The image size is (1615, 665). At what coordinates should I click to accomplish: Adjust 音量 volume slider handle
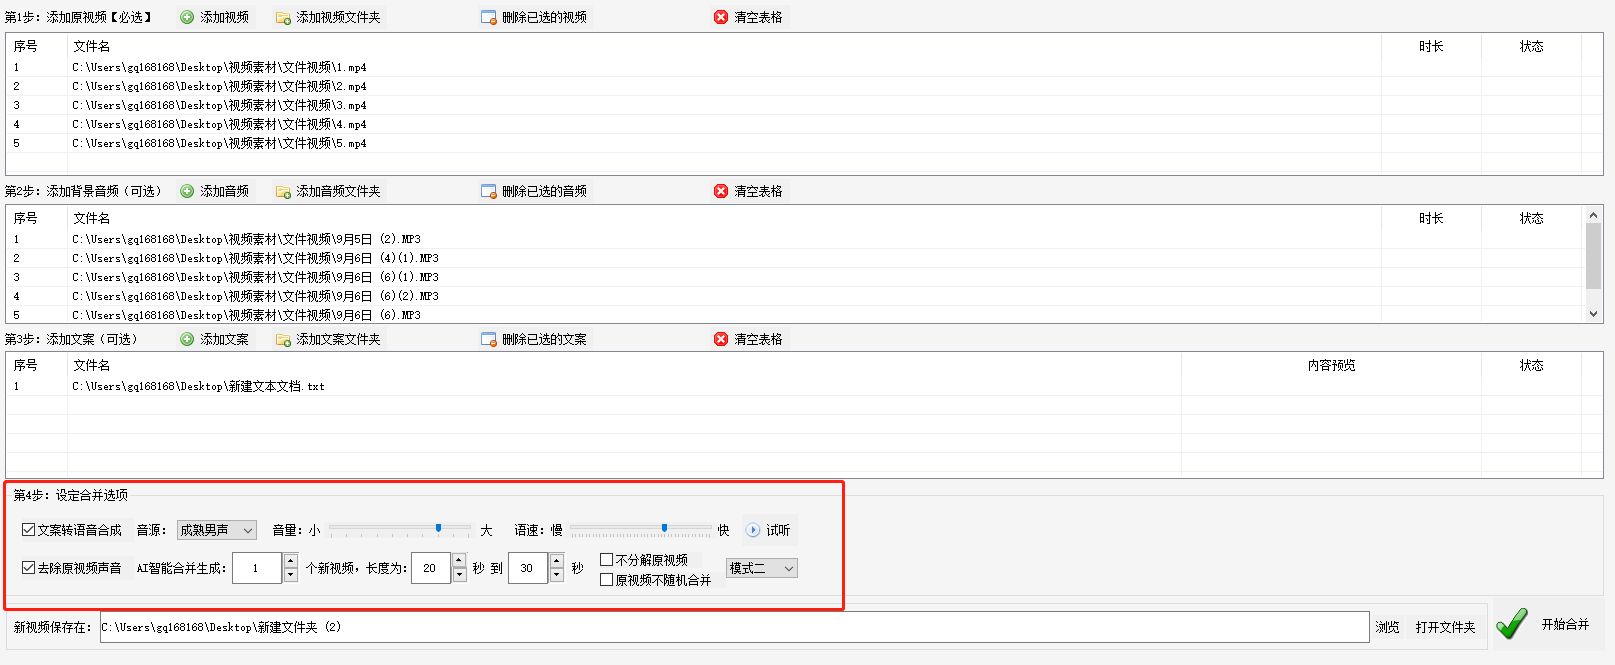click(438, 528)
